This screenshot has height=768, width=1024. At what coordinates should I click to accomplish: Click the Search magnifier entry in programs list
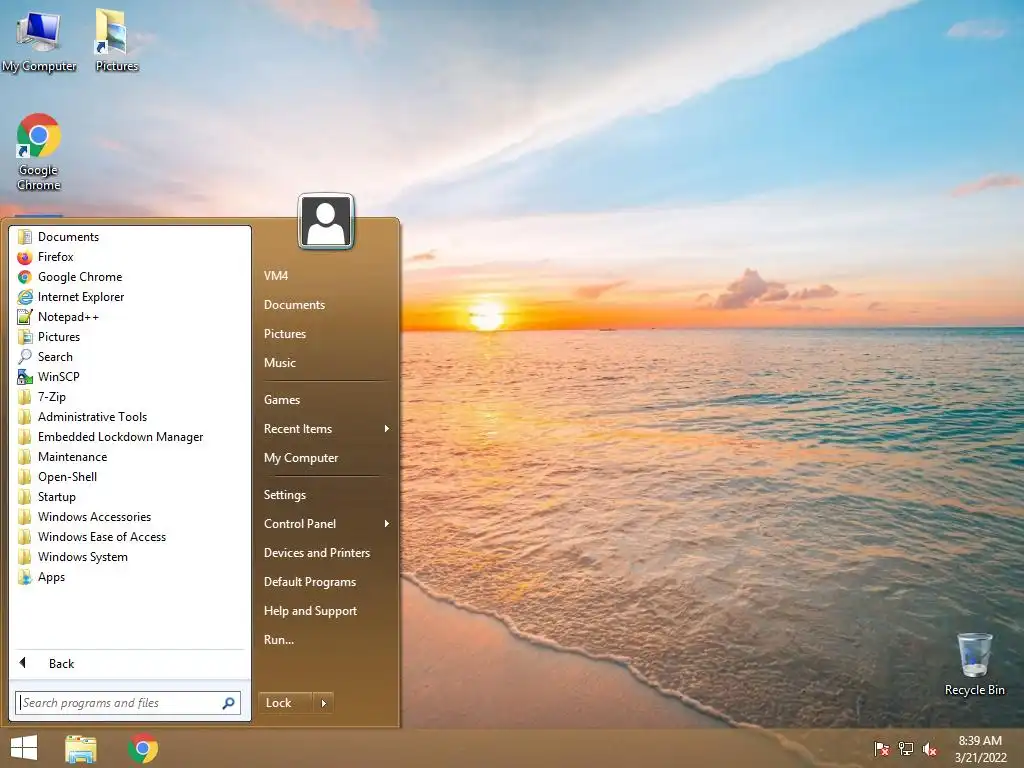point(25,357)
